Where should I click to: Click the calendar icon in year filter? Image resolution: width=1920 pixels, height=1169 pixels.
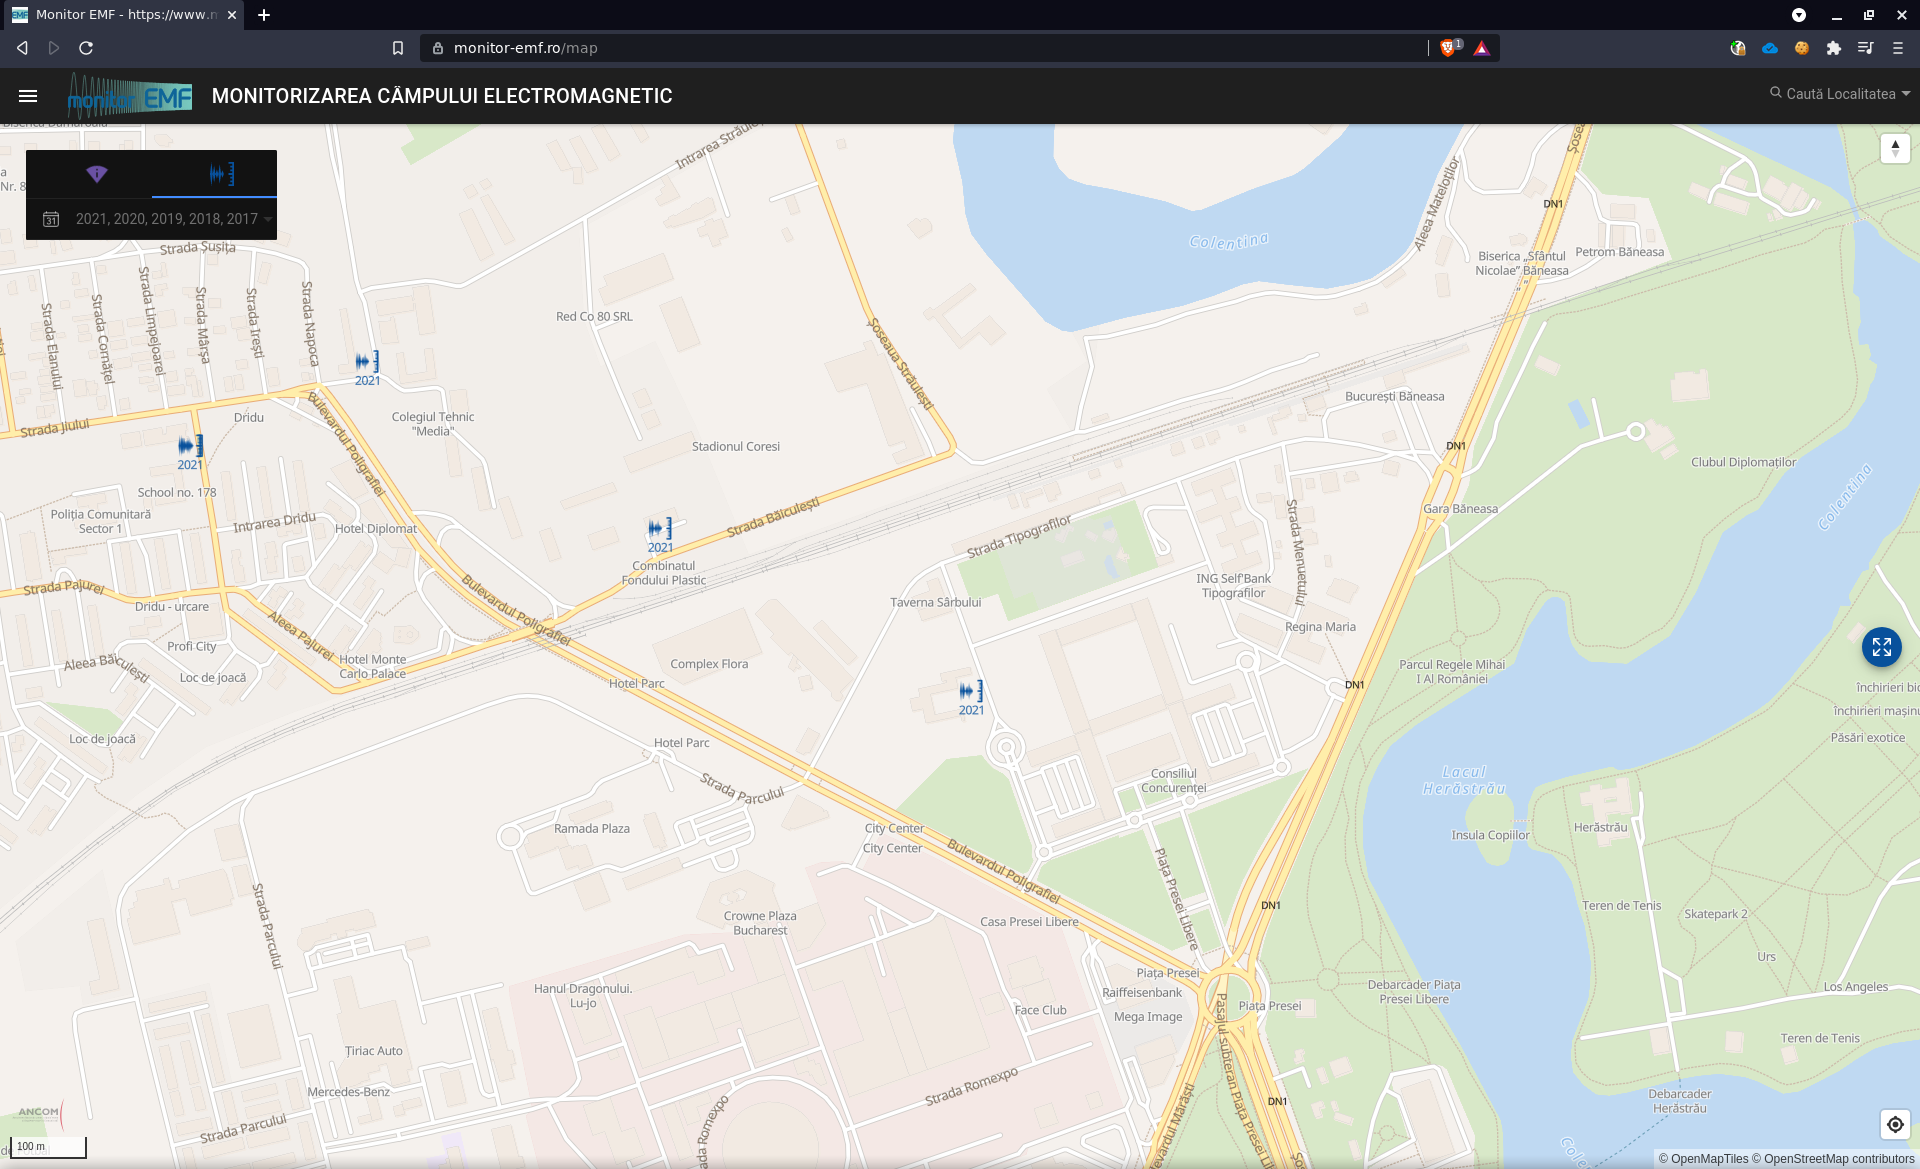point(51,219)
